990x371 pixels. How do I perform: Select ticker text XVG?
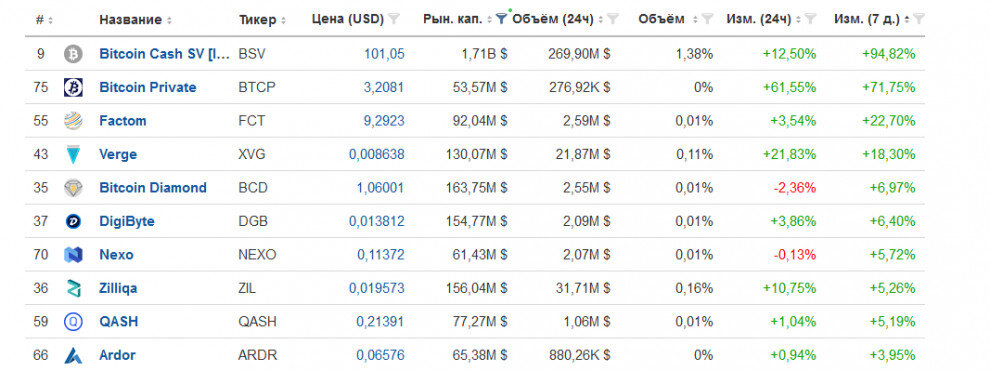click(252, 155)
